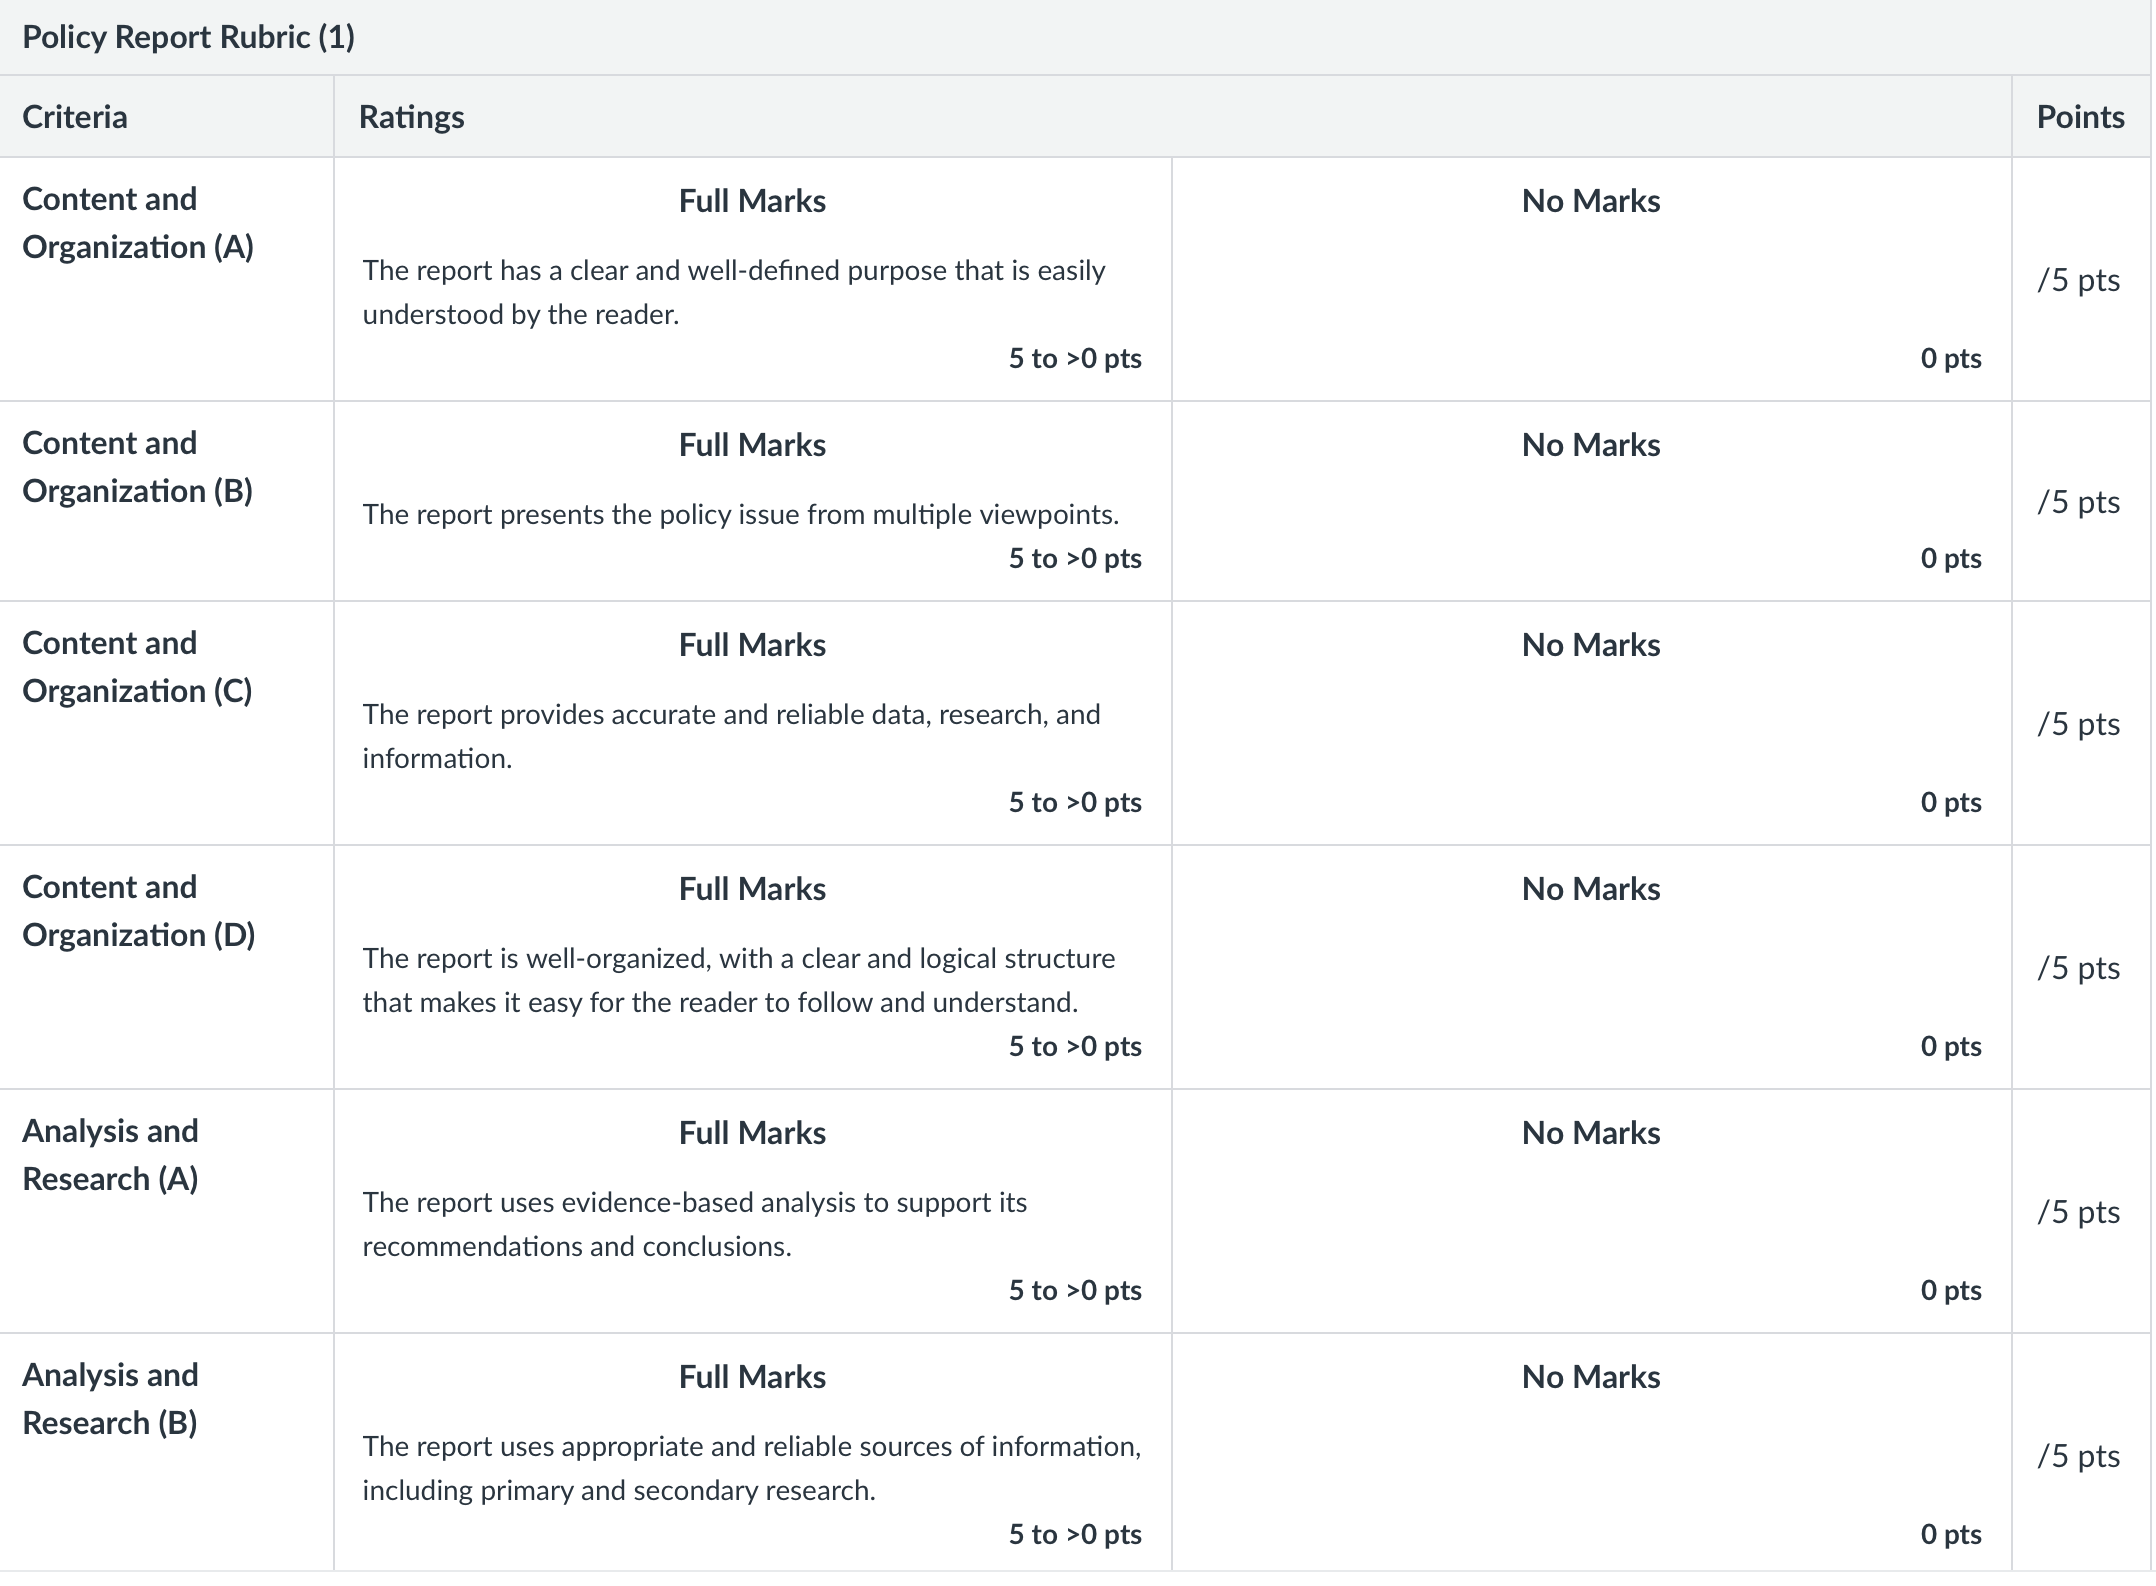Click the Ratings column header
The image size is (2156, 1586).
tap(411, 117)
